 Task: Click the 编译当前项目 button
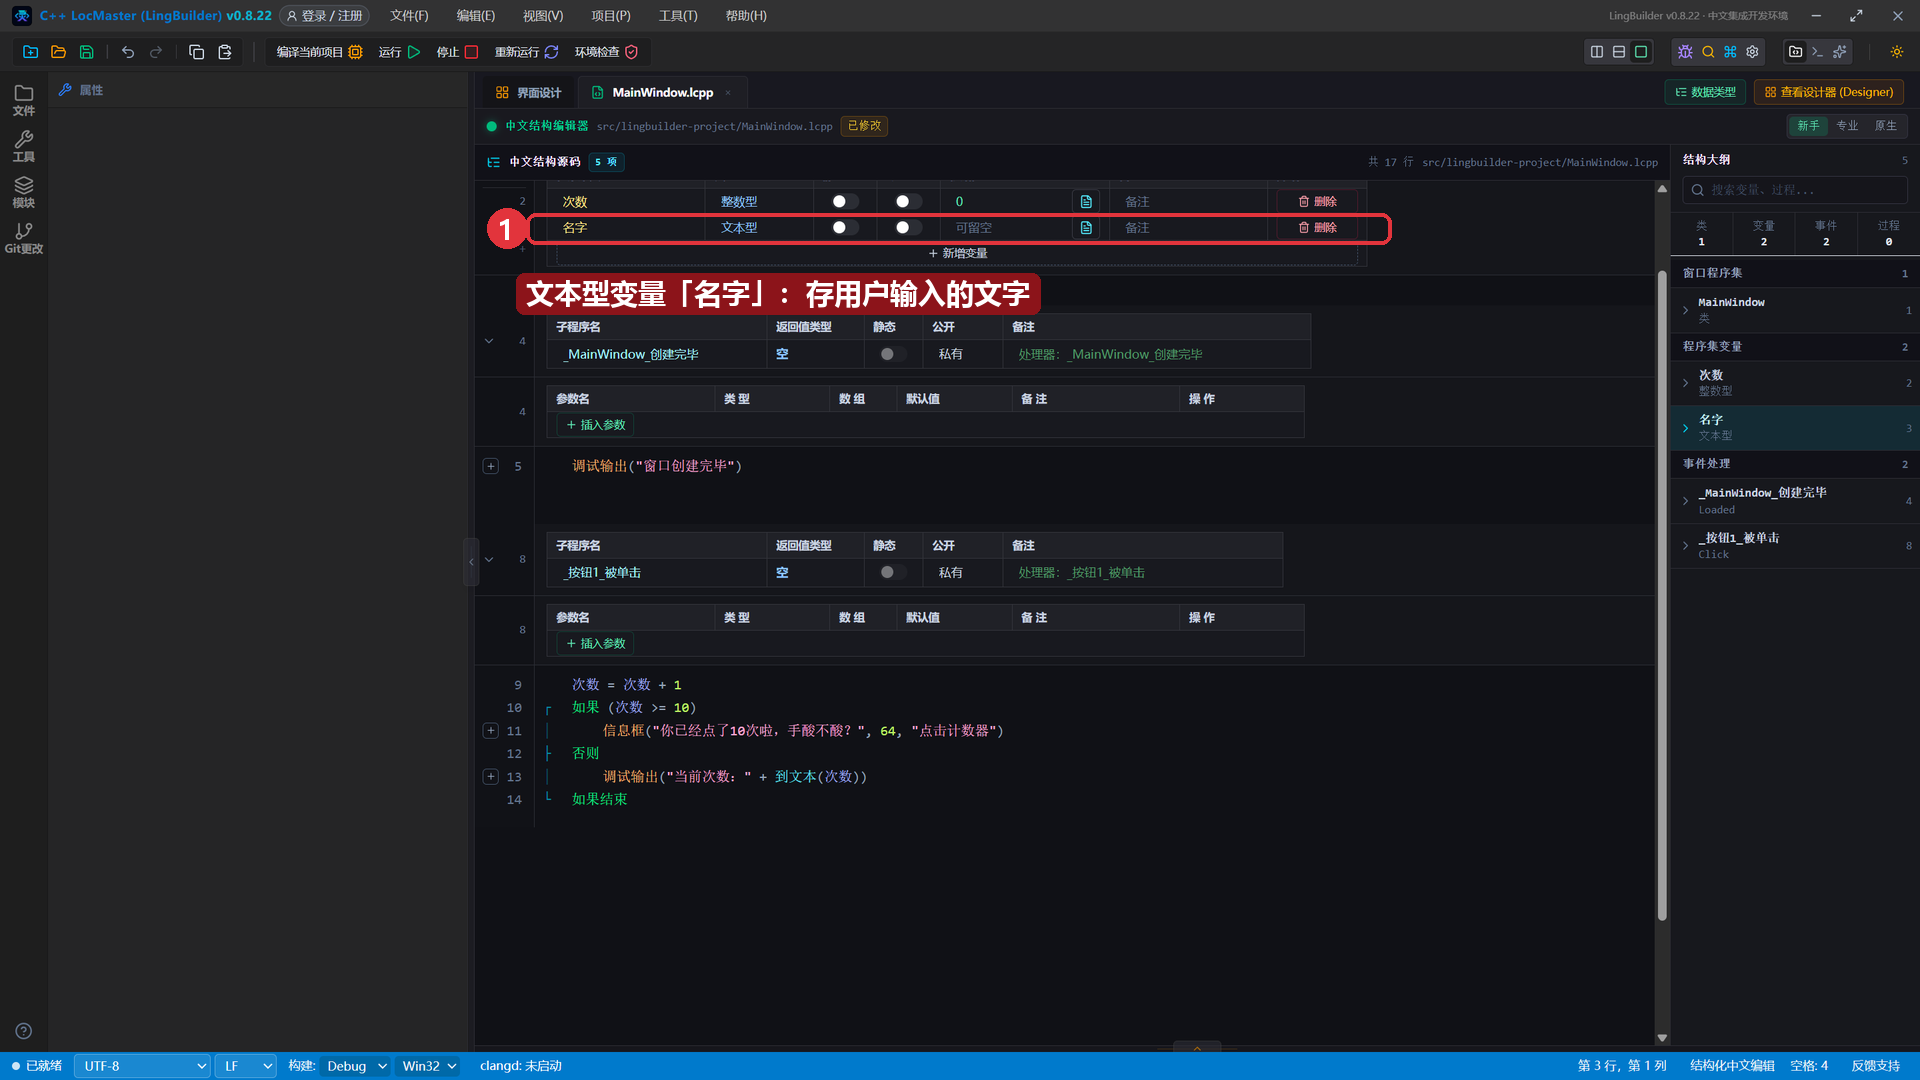click(319, 52)
